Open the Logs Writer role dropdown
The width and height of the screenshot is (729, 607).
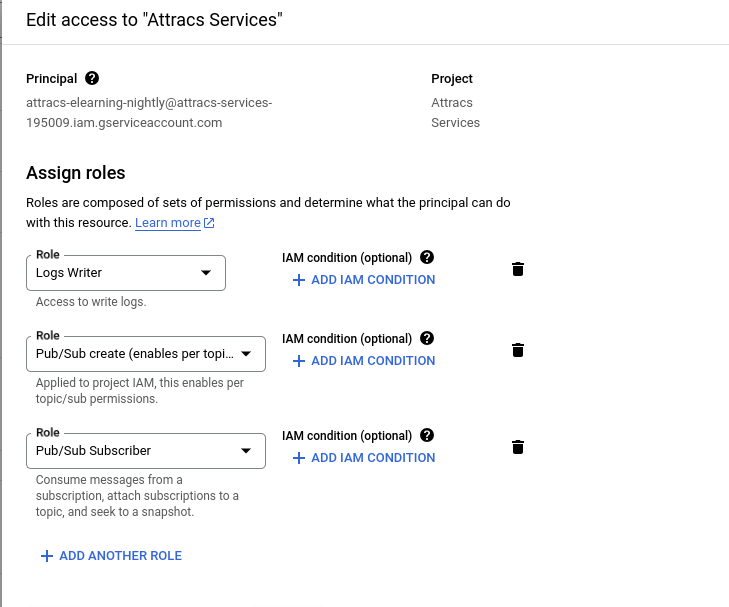(126, 273)
